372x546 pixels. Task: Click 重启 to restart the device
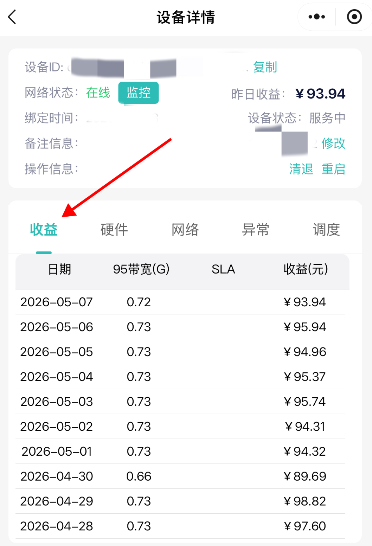click(333, 169)
